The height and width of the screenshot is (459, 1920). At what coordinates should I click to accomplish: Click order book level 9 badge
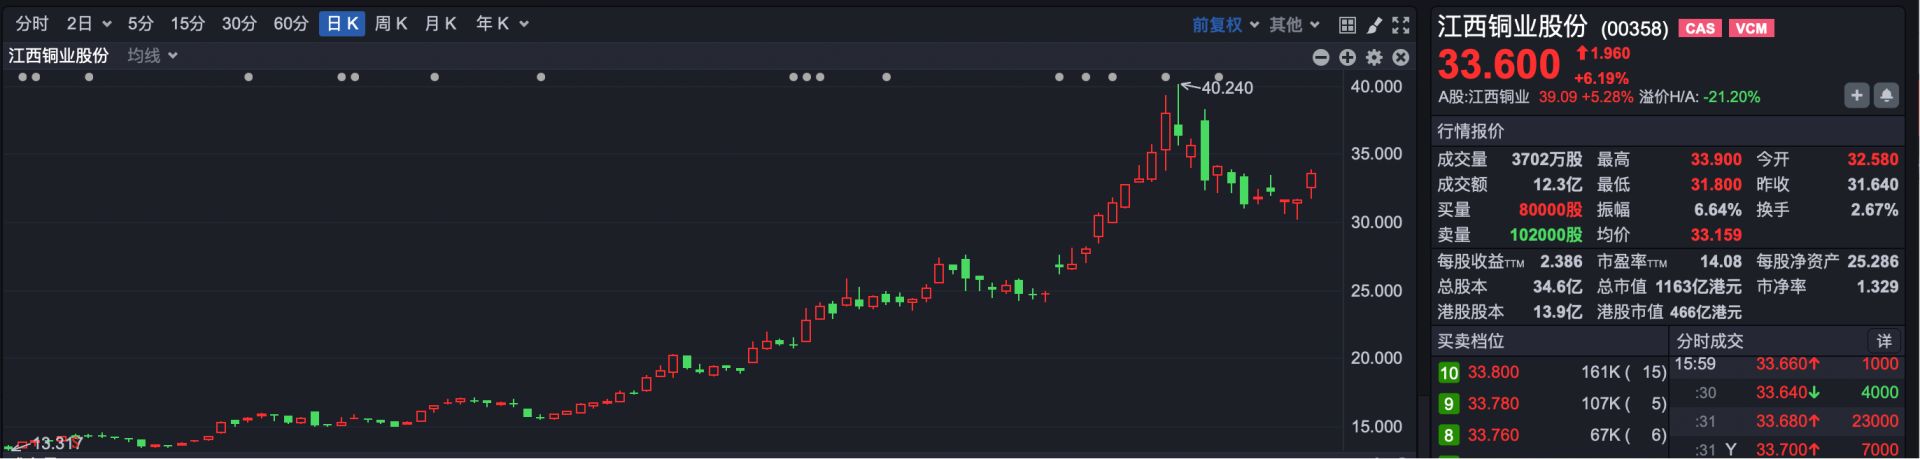tap(1448, 404)
